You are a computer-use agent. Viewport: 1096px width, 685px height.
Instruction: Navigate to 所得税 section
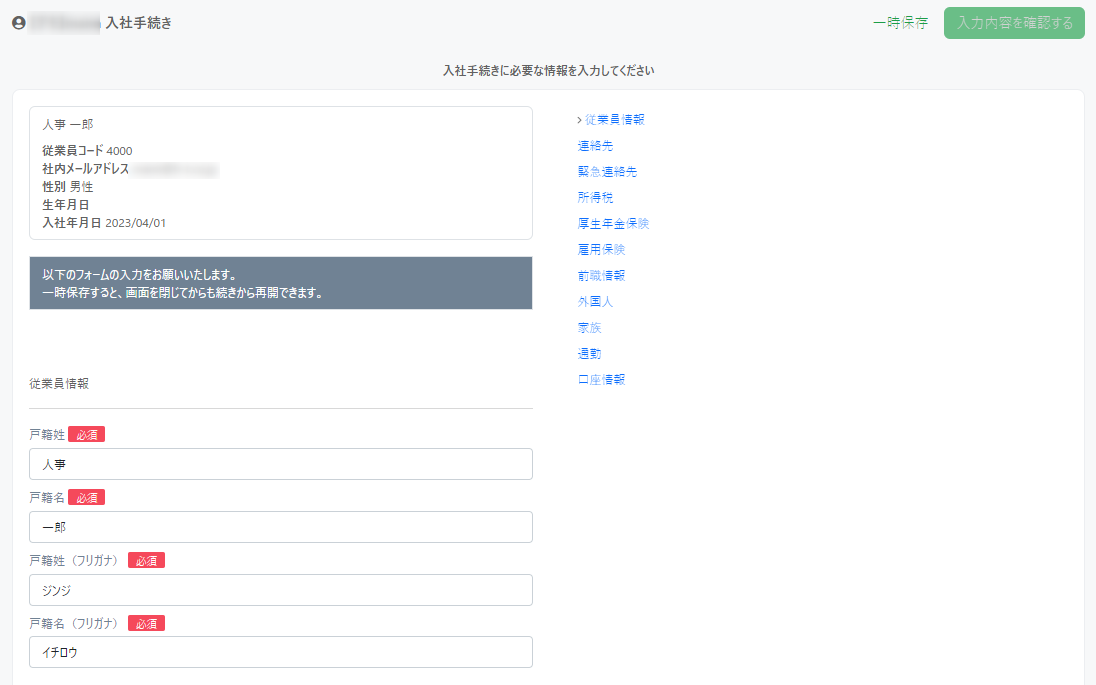tap(596, 197)
